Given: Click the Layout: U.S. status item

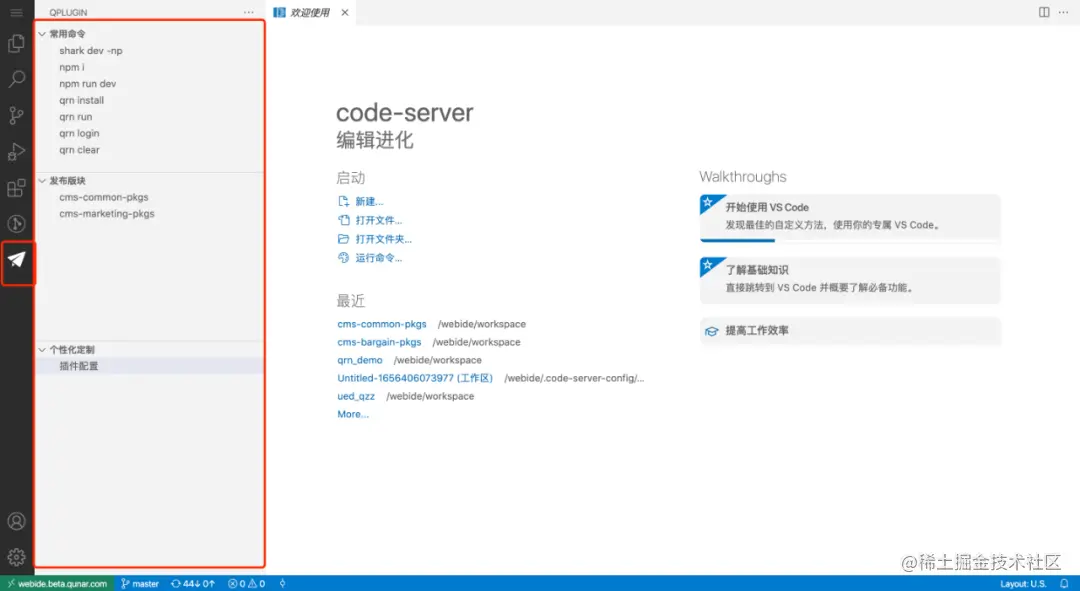Looking at the screenshot, I should pyautogui.click(x=1023, y=583).
